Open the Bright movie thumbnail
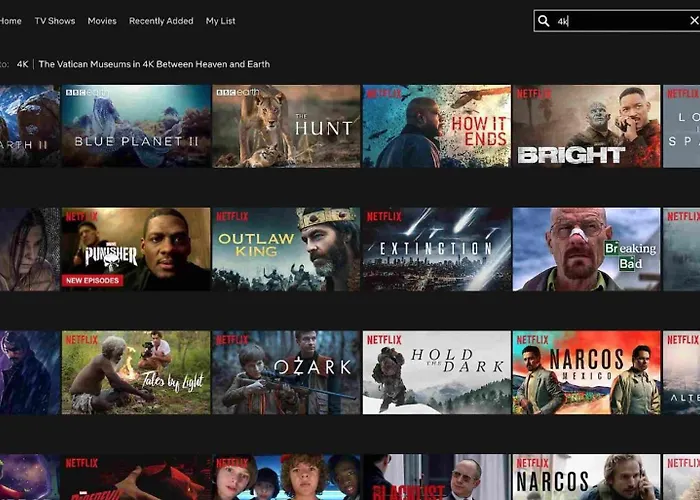 tap(587, 126)
